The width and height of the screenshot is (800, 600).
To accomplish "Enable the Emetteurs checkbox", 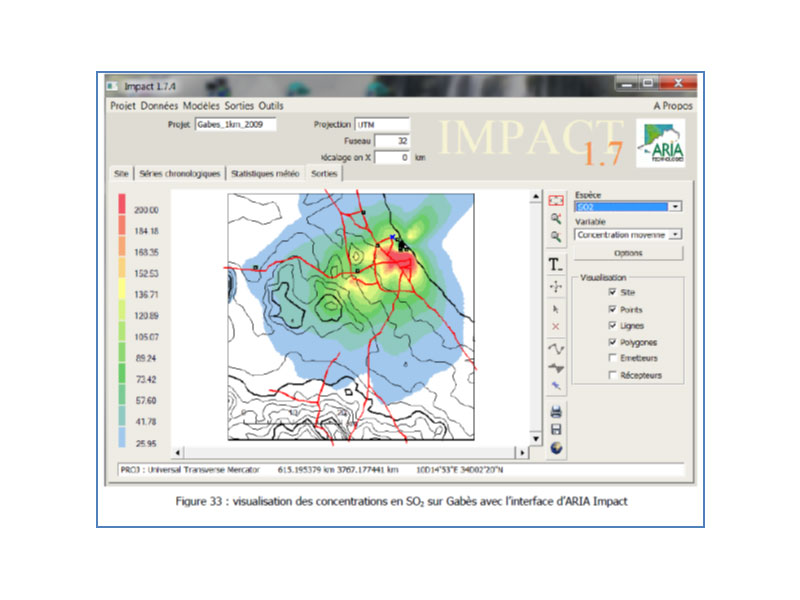I will coord(612,358).
